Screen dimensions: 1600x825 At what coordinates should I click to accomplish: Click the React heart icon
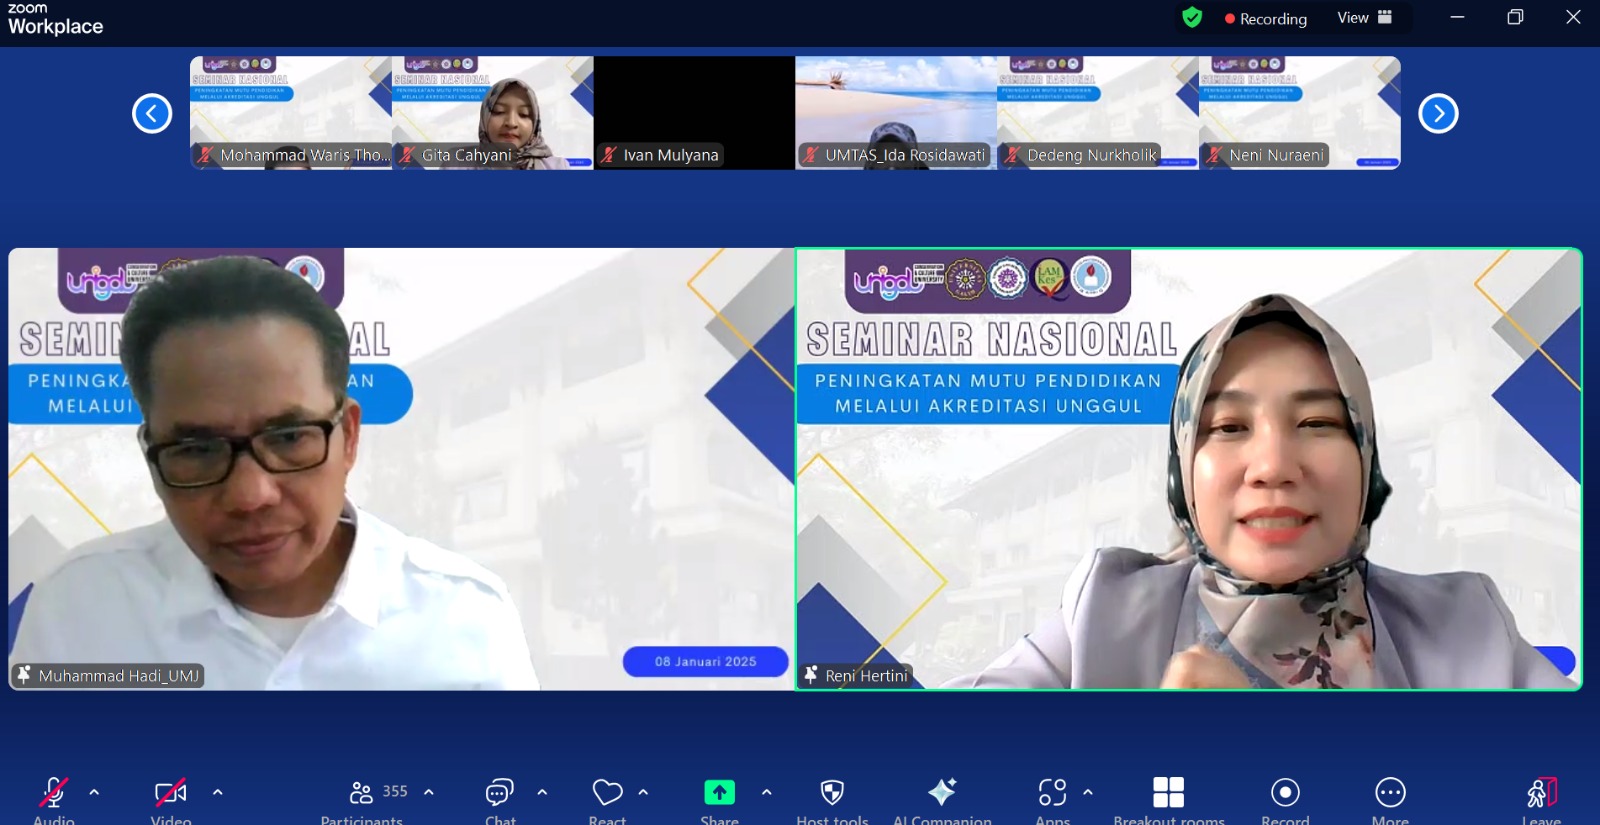pos(607,793)
